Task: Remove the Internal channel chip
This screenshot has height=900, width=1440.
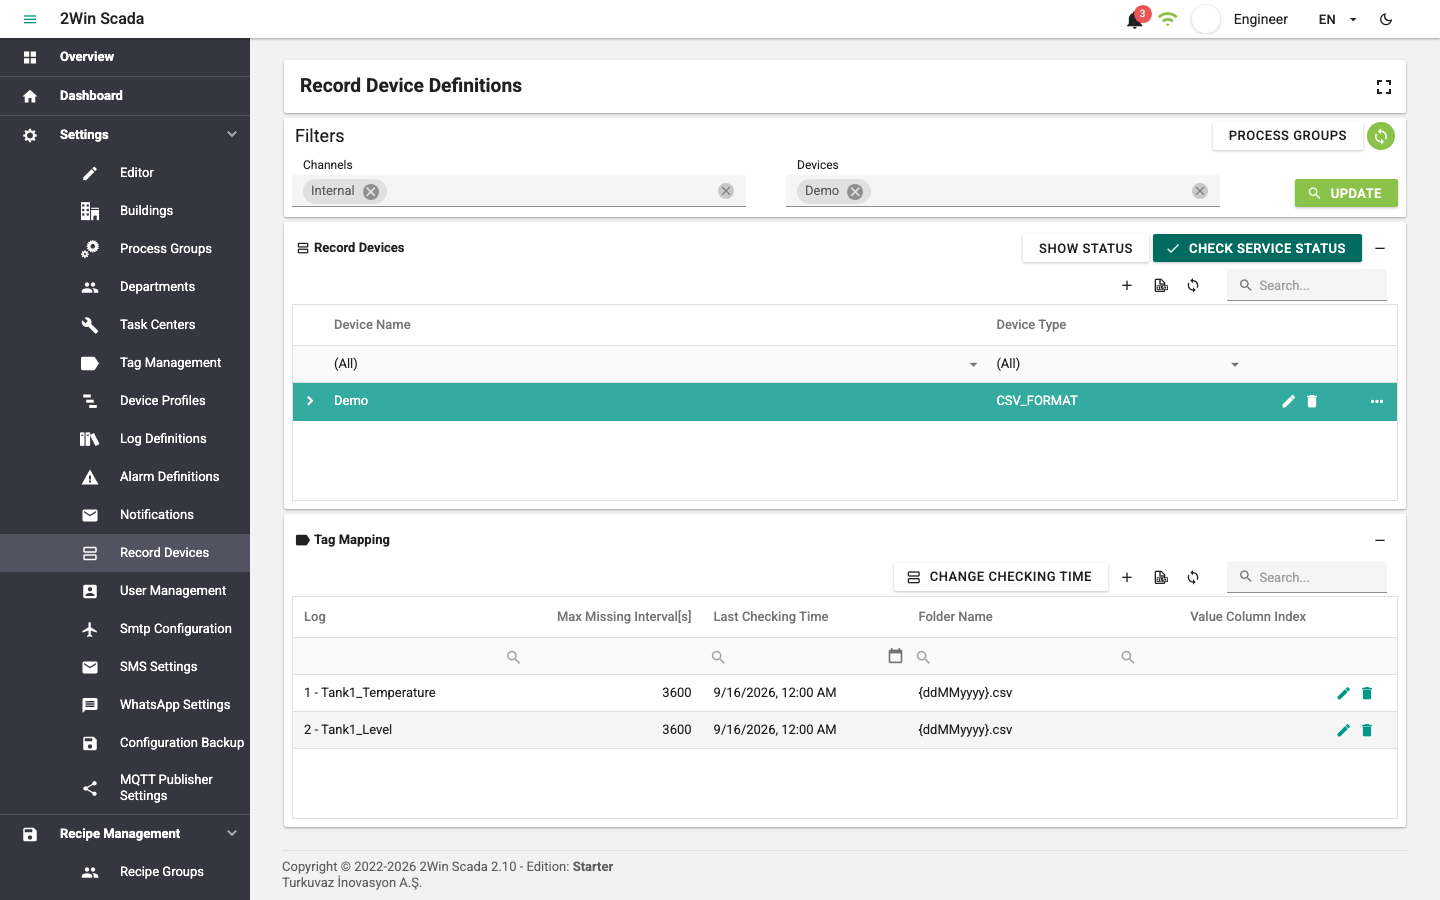Action: 371,192
